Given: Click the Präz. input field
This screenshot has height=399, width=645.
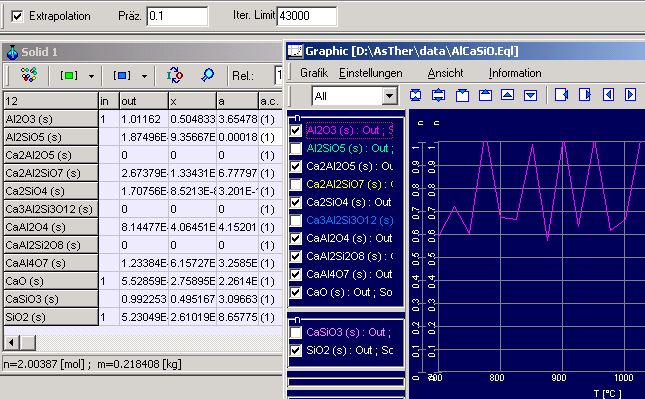Looking at the screenshot, I should [x=177, y=16].
